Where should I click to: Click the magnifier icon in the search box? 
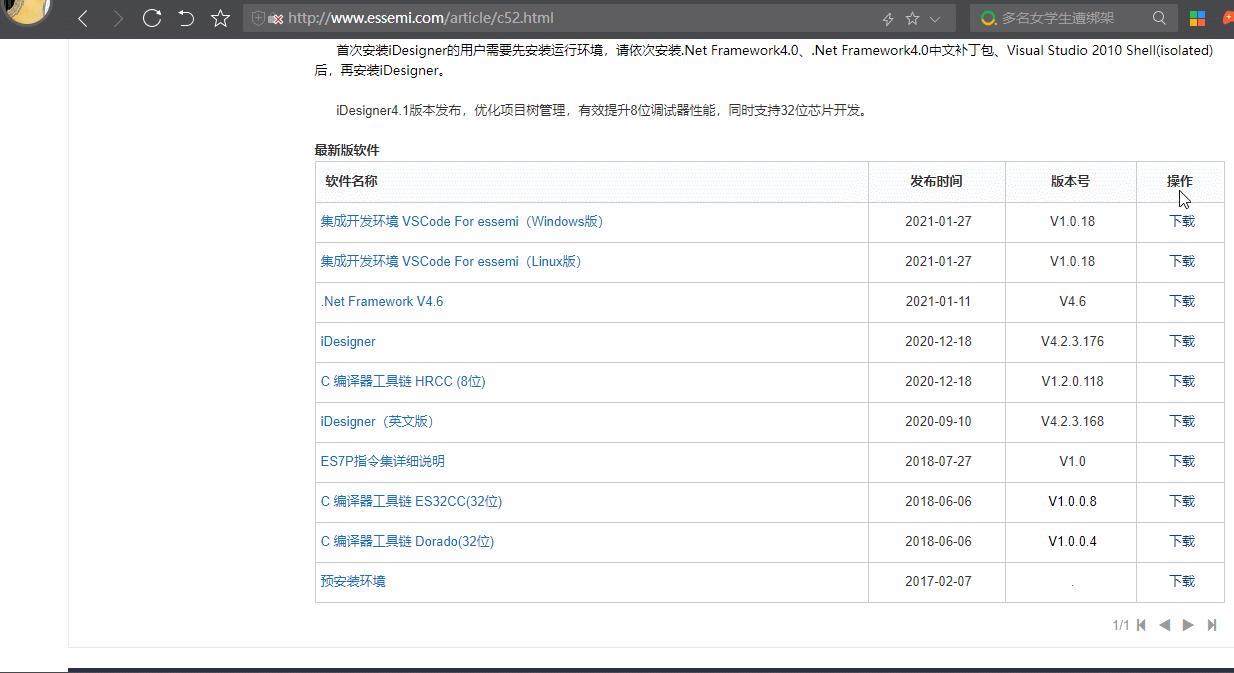[x=1158, y=17]
